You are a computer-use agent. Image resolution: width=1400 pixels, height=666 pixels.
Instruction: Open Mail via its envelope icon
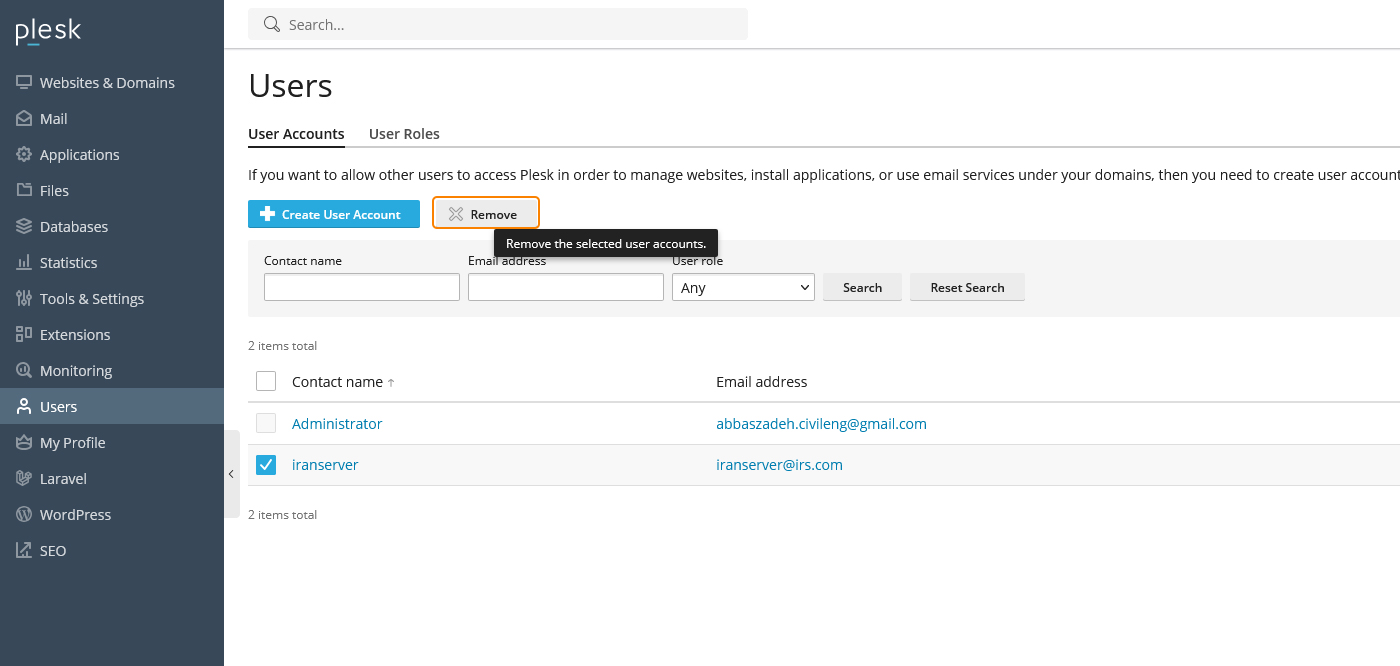[24, 119]
